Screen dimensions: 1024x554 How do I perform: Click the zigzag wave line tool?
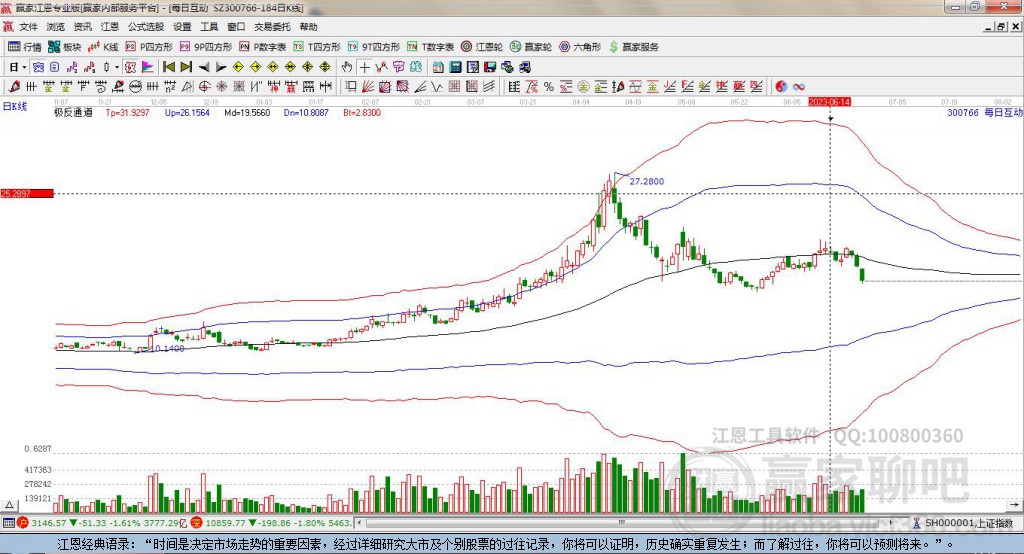[436, 86]
